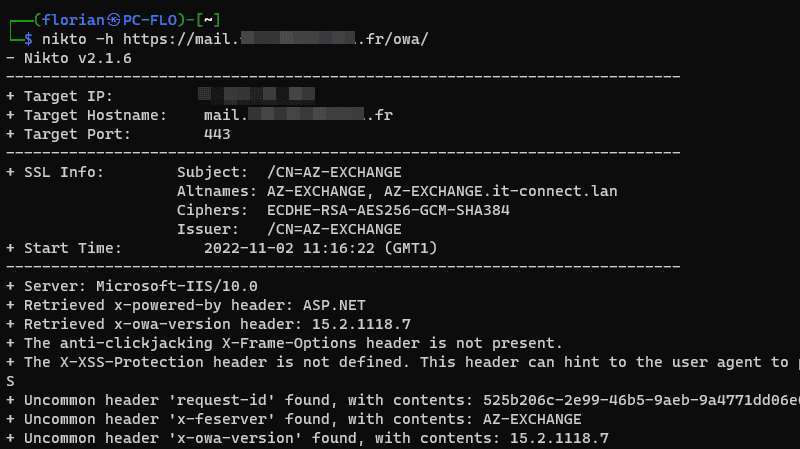Click the Kali icon in the prompt
The height and width of the screenshot is (449, 800).
114,20
